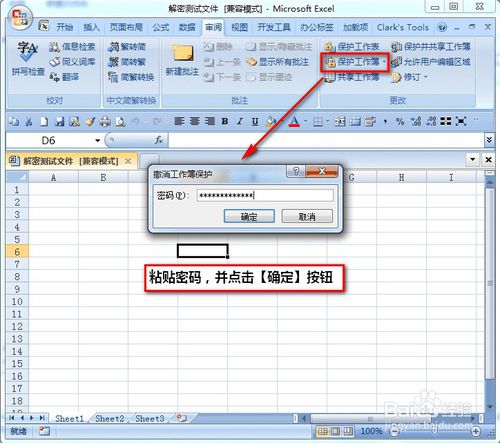
Task: Click the insert worksheet tab icon
Action: [x=182, y=418]
